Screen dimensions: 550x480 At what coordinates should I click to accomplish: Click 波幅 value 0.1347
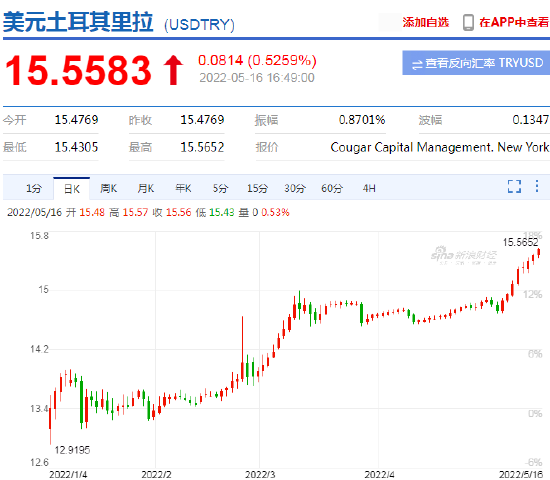point(530,120)
